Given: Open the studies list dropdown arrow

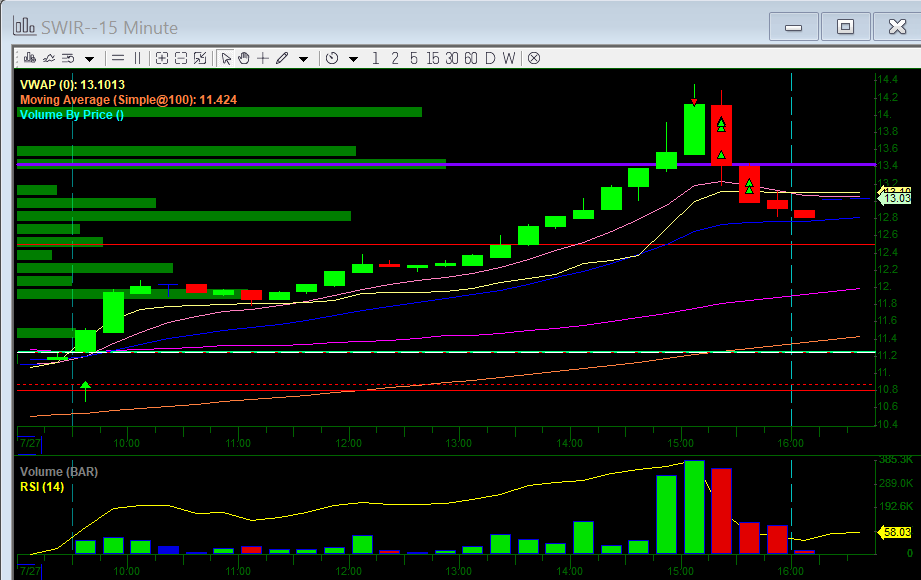Looking at the screenshot, I should point(89,59).
